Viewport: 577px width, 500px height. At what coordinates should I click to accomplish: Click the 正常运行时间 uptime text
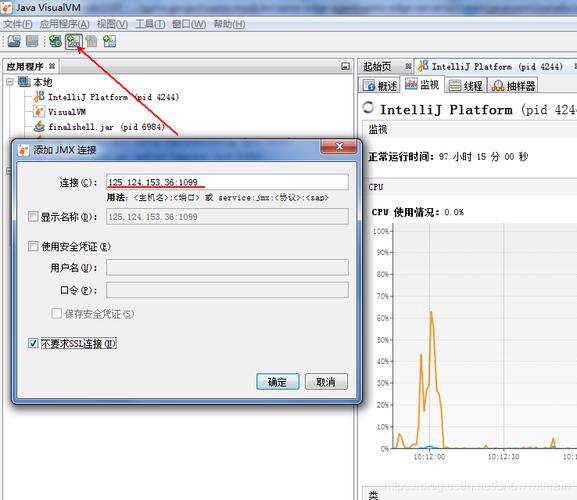(x=448, y=157)
